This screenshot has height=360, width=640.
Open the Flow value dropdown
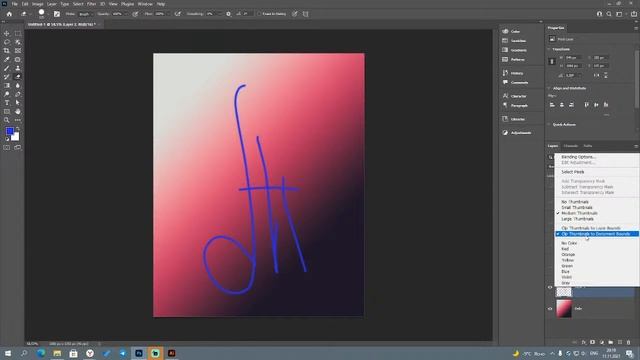tap(168, 14)
